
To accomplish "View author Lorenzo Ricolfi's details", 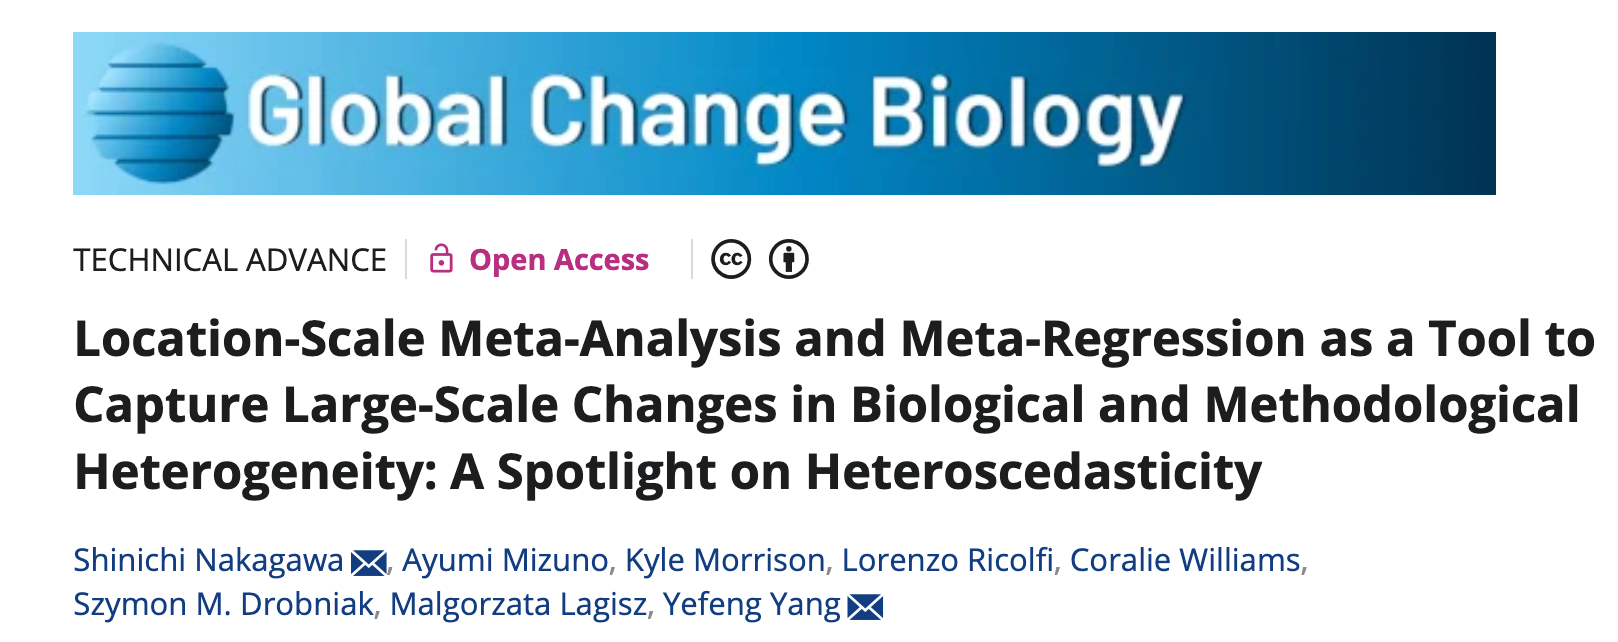I will click(947, 560).
